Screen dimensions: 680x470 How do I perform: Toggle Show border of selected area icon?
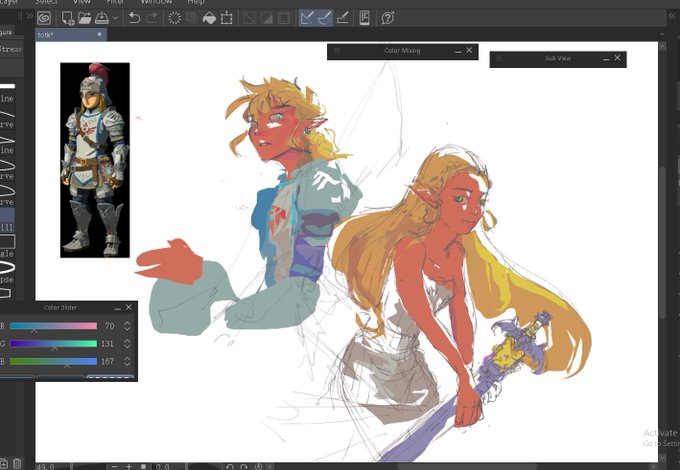click(x=284, y=18)
